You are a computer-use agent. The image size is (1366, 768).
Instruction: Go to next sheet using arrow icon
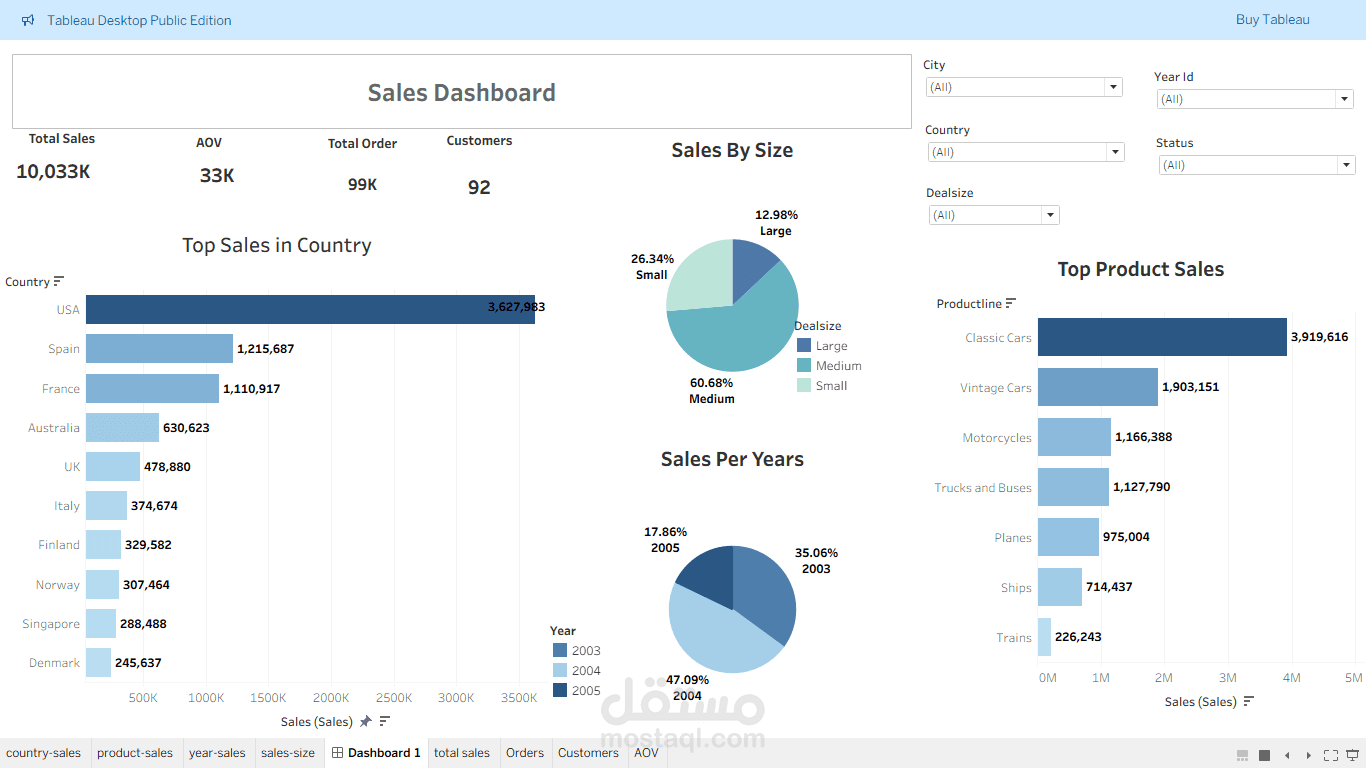pyautogui.click(x=1306, y=756)
